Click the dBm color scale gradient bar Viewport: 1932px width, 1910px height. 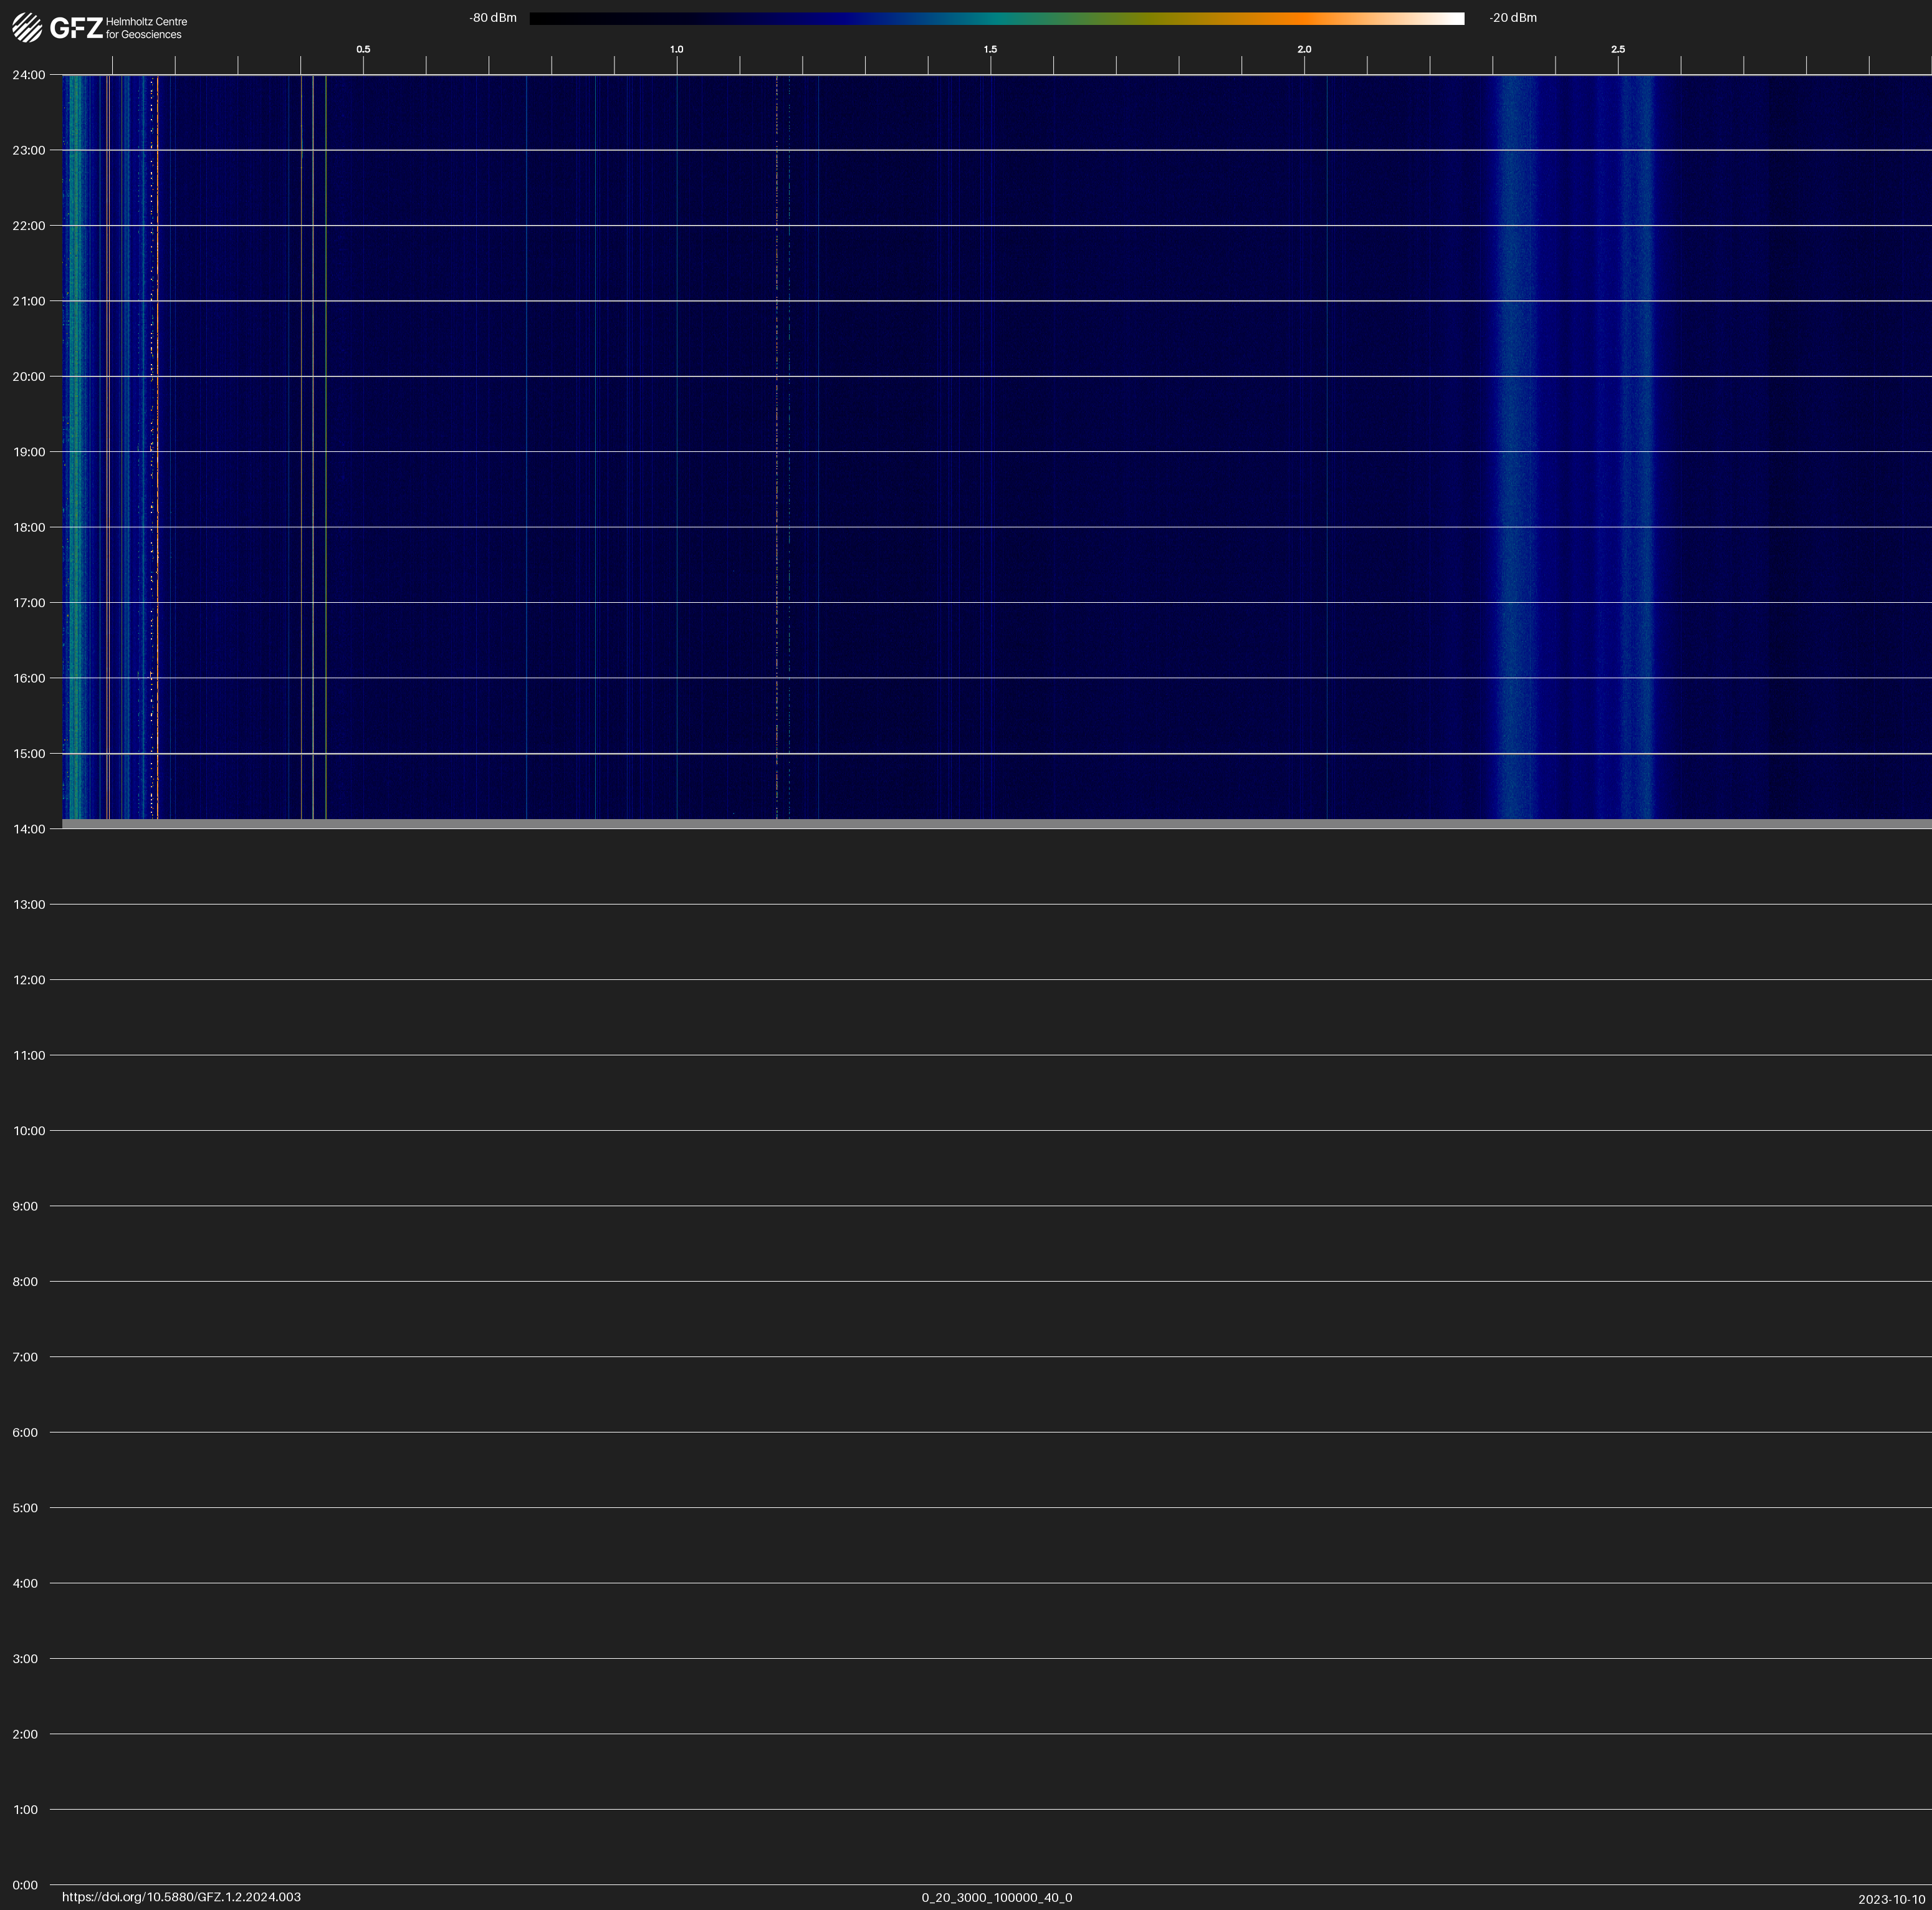pos(996,18)
